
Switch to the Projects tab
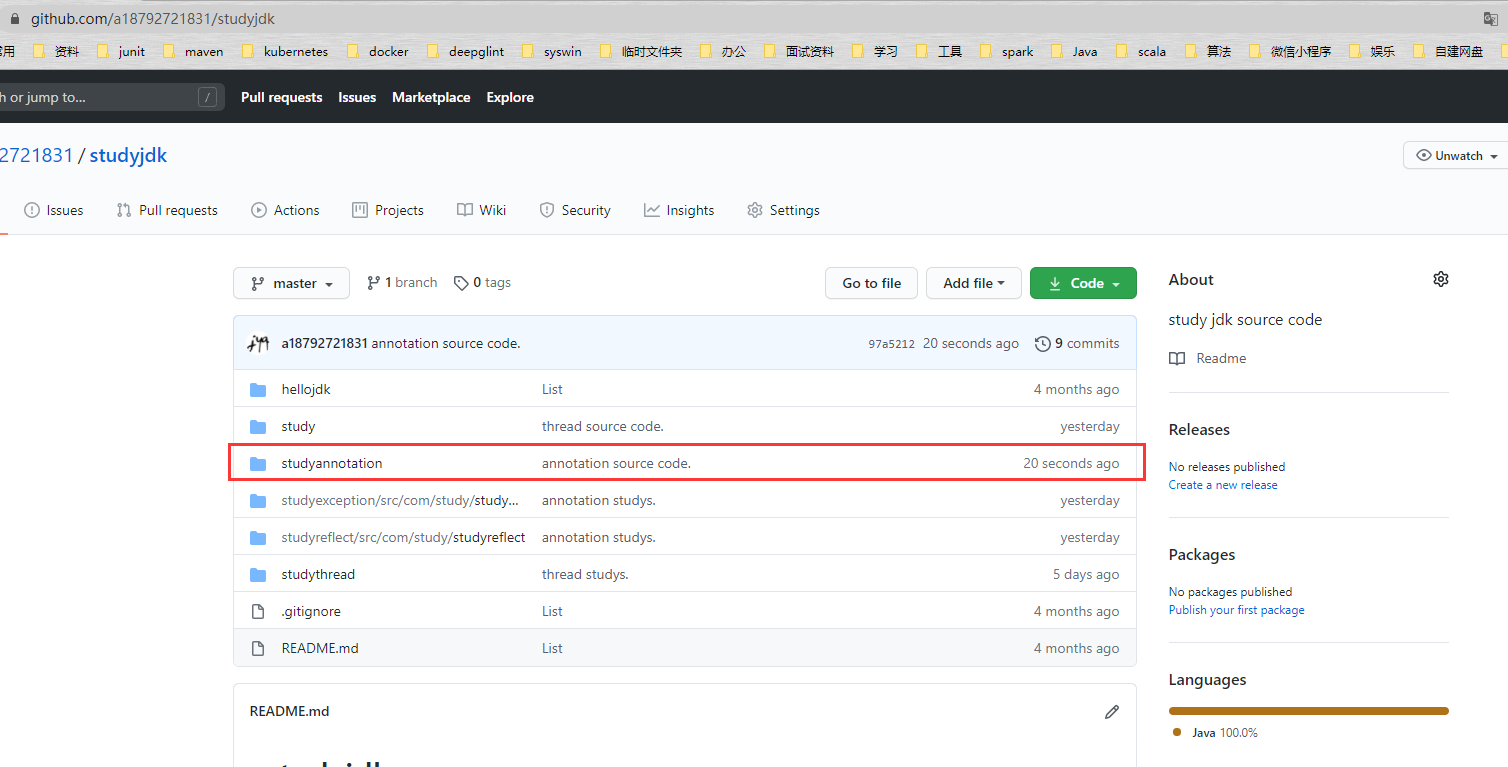[388, 211]
